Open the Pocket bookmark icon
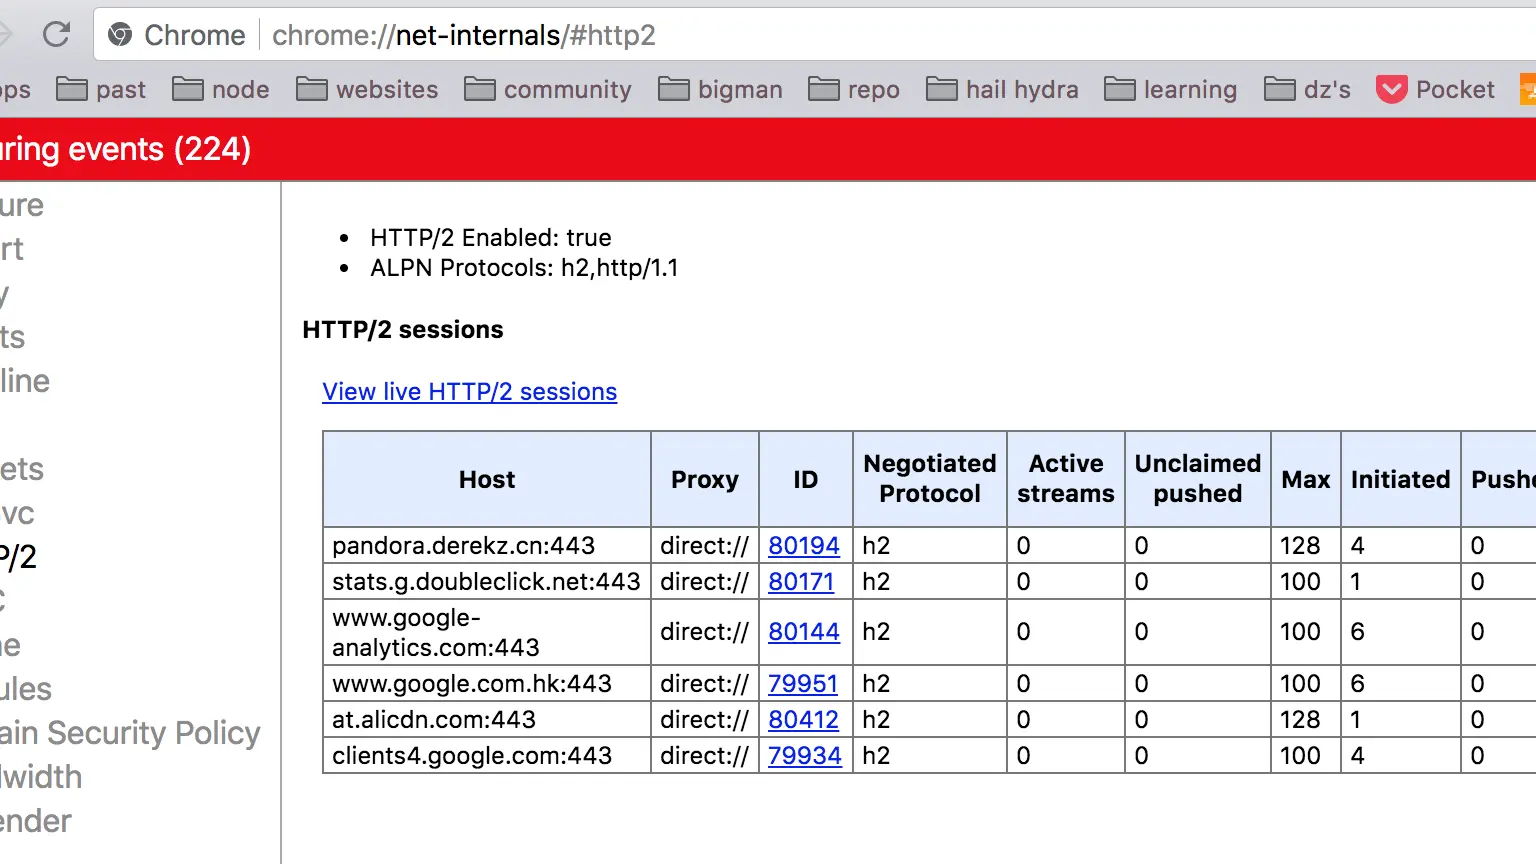 (x=1392, y=90)
